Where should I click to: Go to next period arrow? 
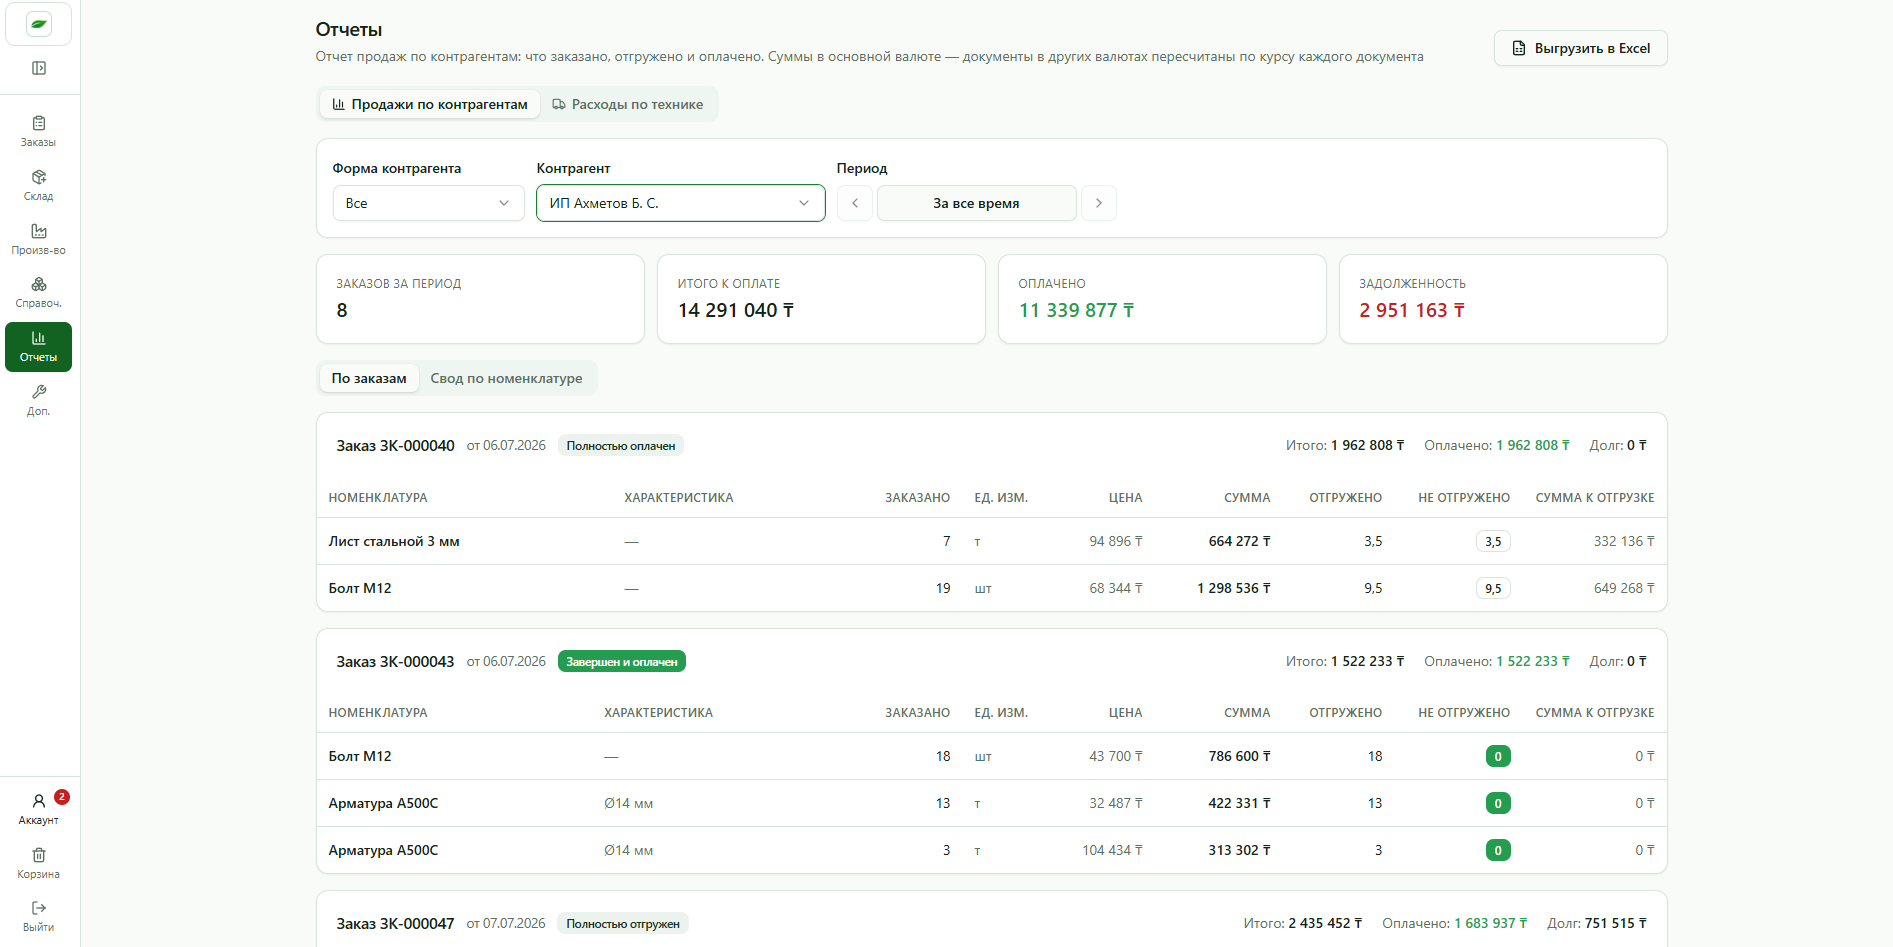1099,203
